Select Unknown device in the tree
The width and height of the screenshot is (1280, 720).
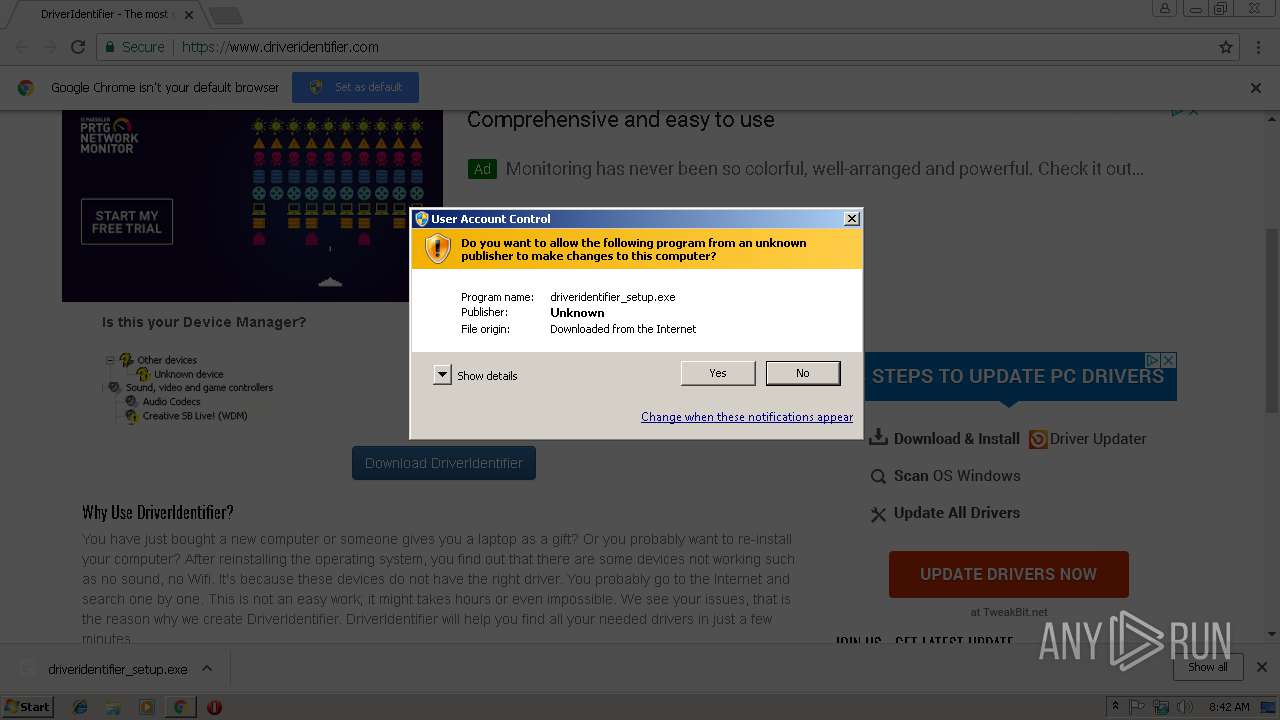click(x=188, y=374)
